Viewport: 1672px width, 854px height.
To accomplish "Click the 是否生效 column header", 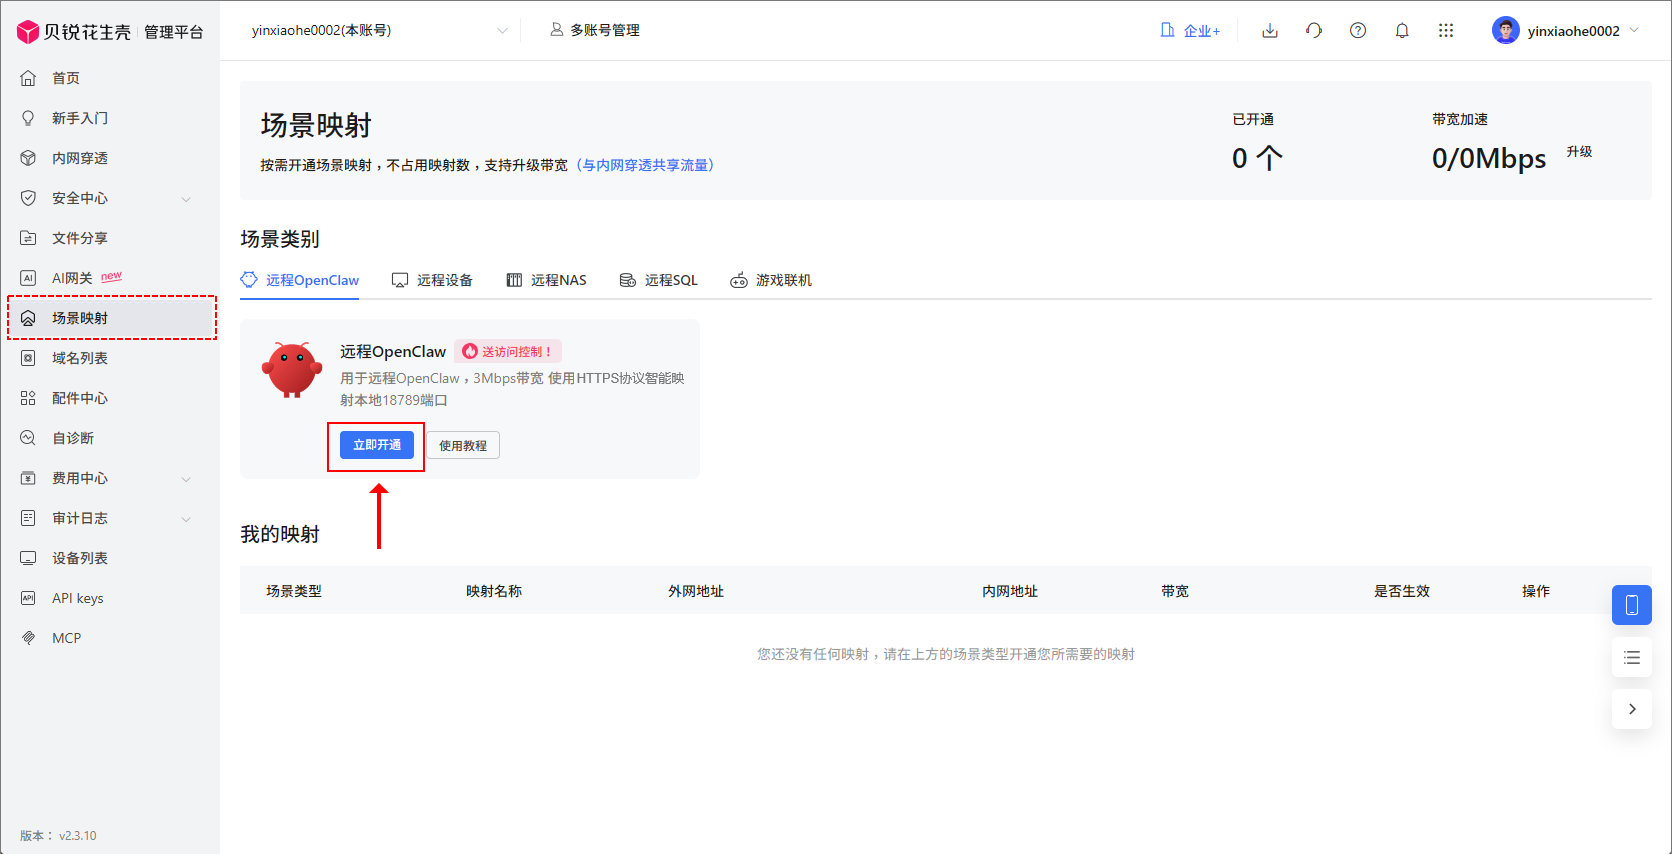I will (x=1402, y=591).
